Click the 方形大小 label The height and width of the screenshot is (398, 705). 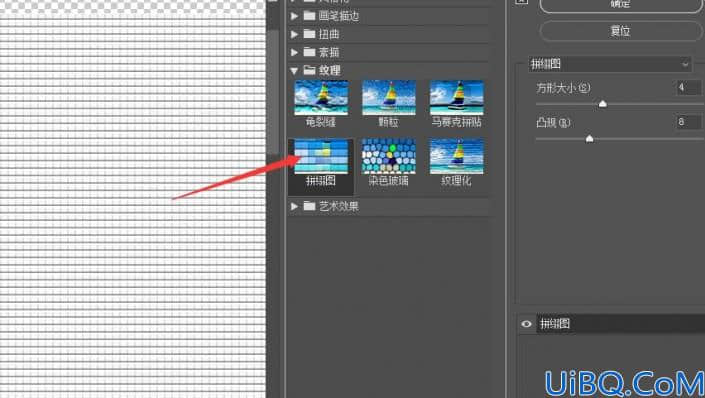tap(563, 88)
